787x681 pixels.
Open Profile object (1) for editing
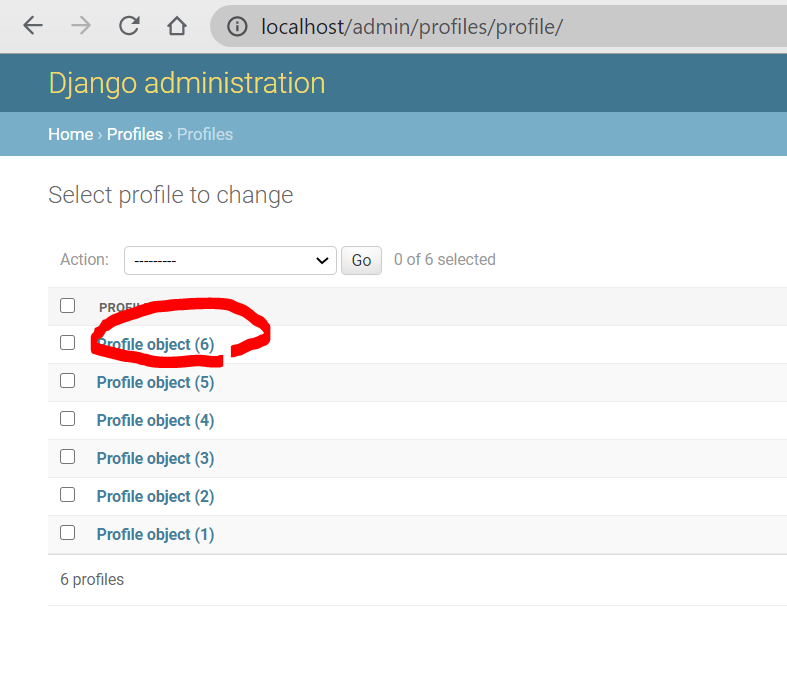click(x=156, y=534)
